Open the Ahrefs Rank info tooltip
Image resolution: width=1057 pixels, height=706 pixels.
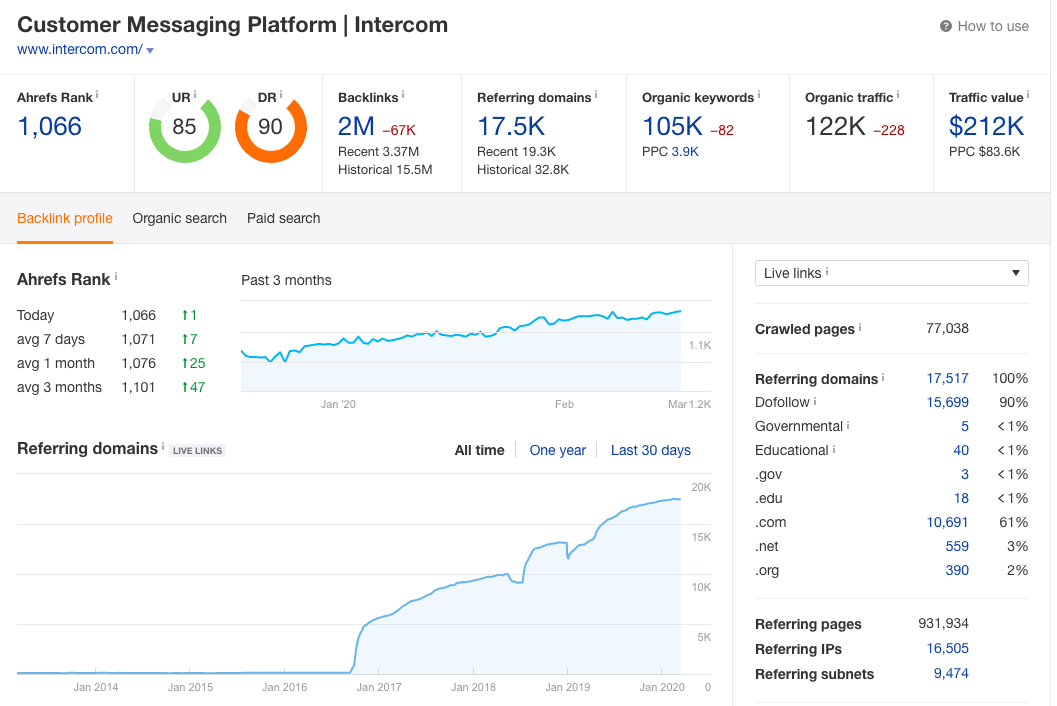97,97
